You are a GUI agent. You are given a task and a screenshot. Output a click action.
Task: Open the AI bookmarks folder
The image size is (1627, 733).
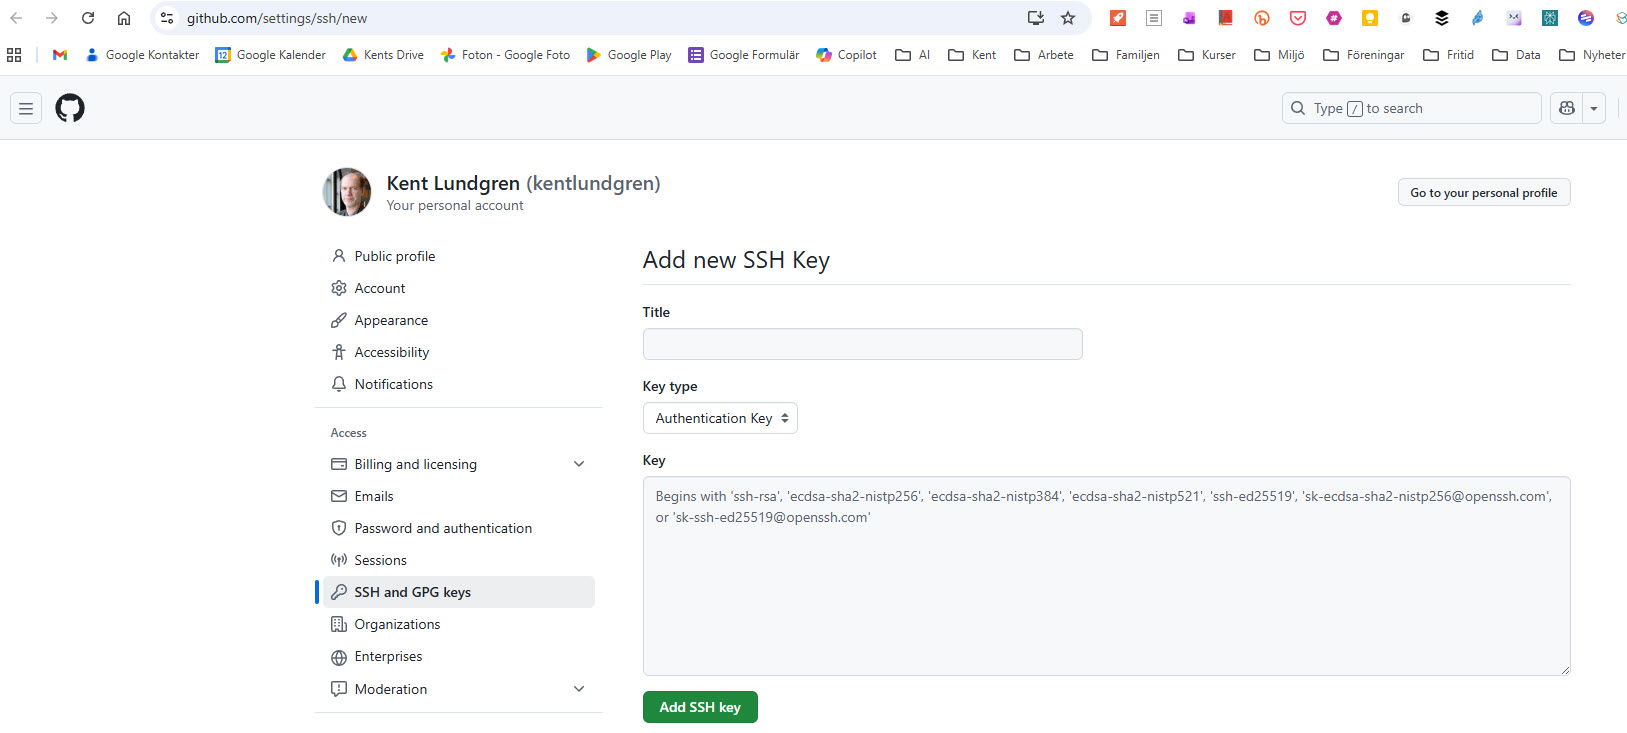[x=913, y=55]
